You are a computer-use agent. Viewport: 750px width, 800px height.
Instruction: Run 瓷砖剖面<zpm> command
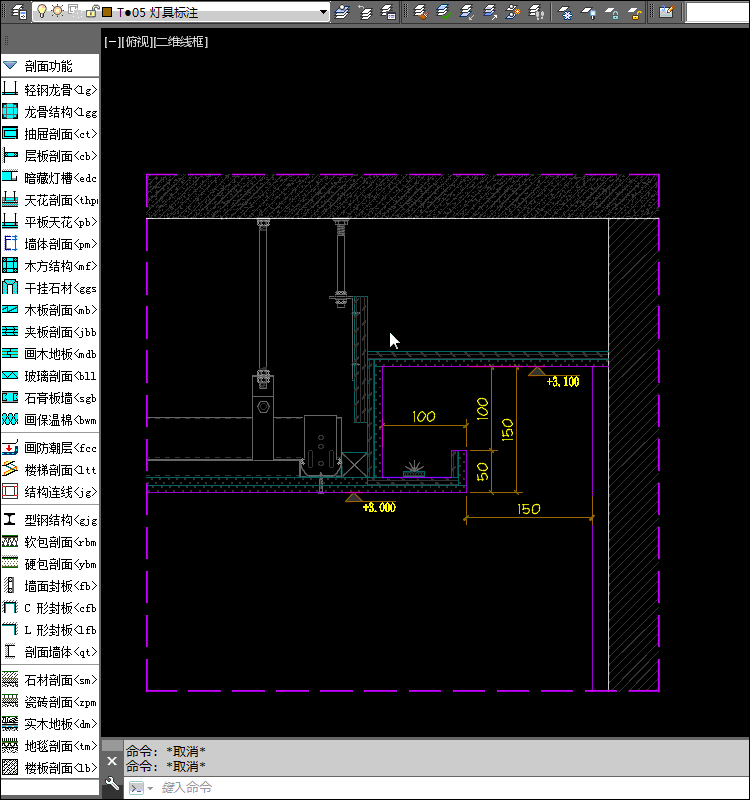pyautogui.click(x=50, y=702)
